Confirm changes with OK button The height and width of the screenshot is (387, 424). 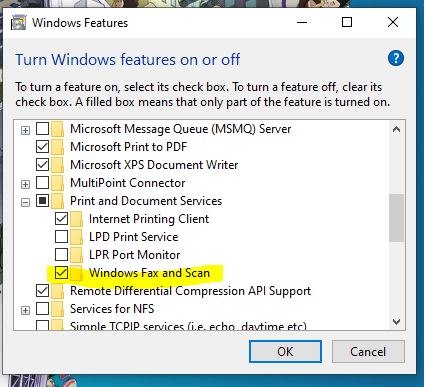pyautogui.click(x=285, y=351)
